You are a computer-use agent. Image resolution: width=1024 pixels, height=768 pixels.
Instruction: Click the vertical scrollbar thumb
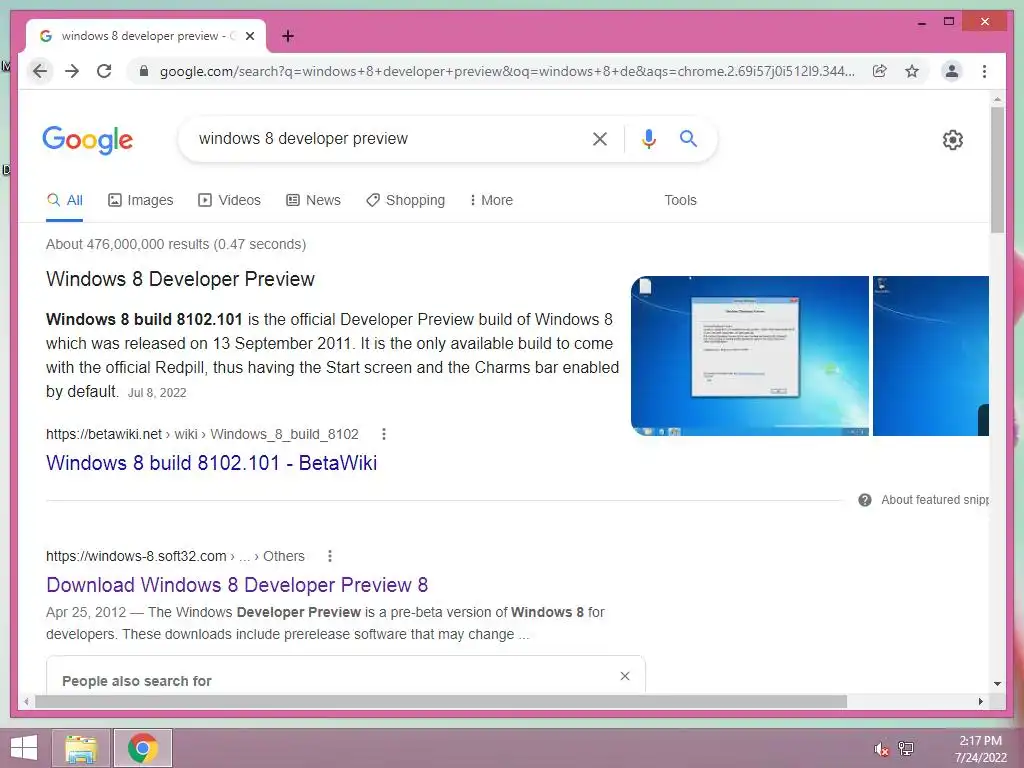pyautogui.click(x=997, y=170)
